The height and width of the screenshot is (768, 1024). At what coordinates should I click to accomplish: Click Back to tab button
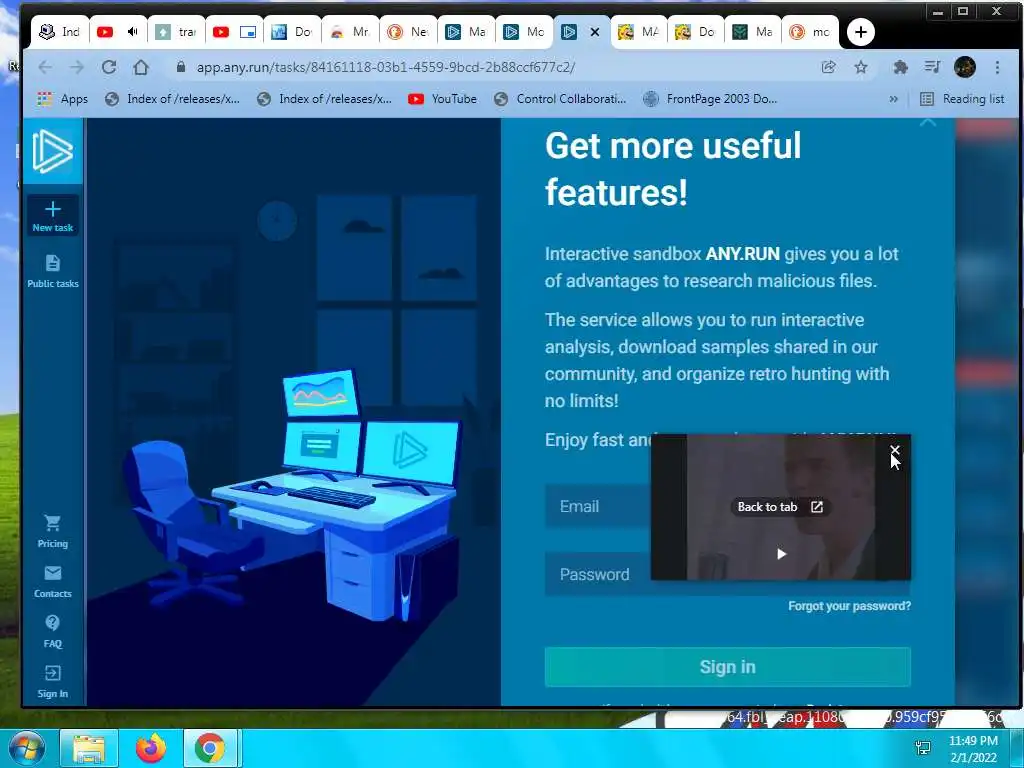pyautogui.click(x=780, y=507)
